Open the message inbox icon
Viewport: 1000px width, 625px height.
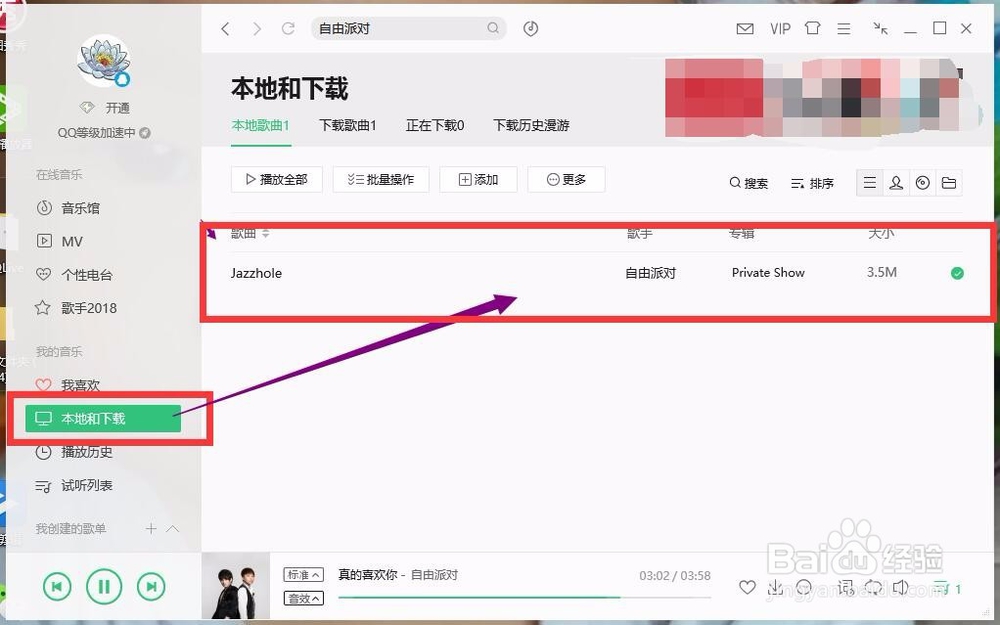pos(745,29)
